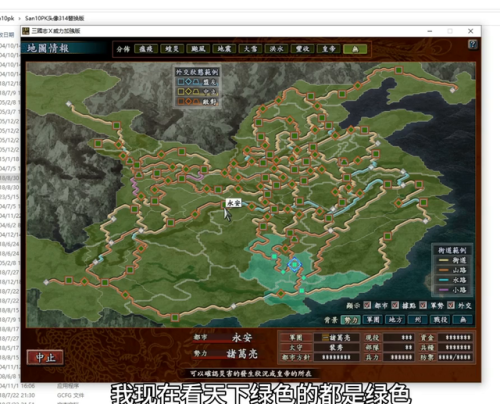Select the blue-highlighted city marker in teal territory

pyautogui.click(x=294, y=265)
